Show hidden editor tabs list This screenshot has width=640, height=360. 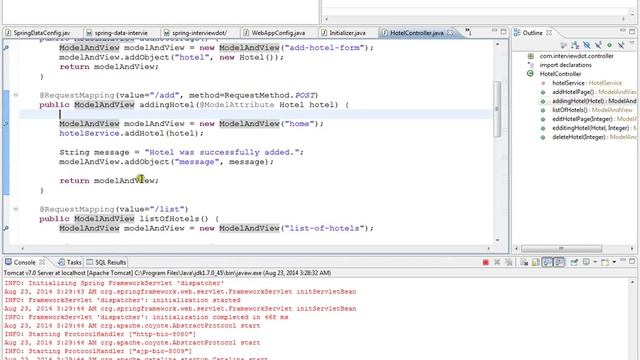[x=469, y=32]
